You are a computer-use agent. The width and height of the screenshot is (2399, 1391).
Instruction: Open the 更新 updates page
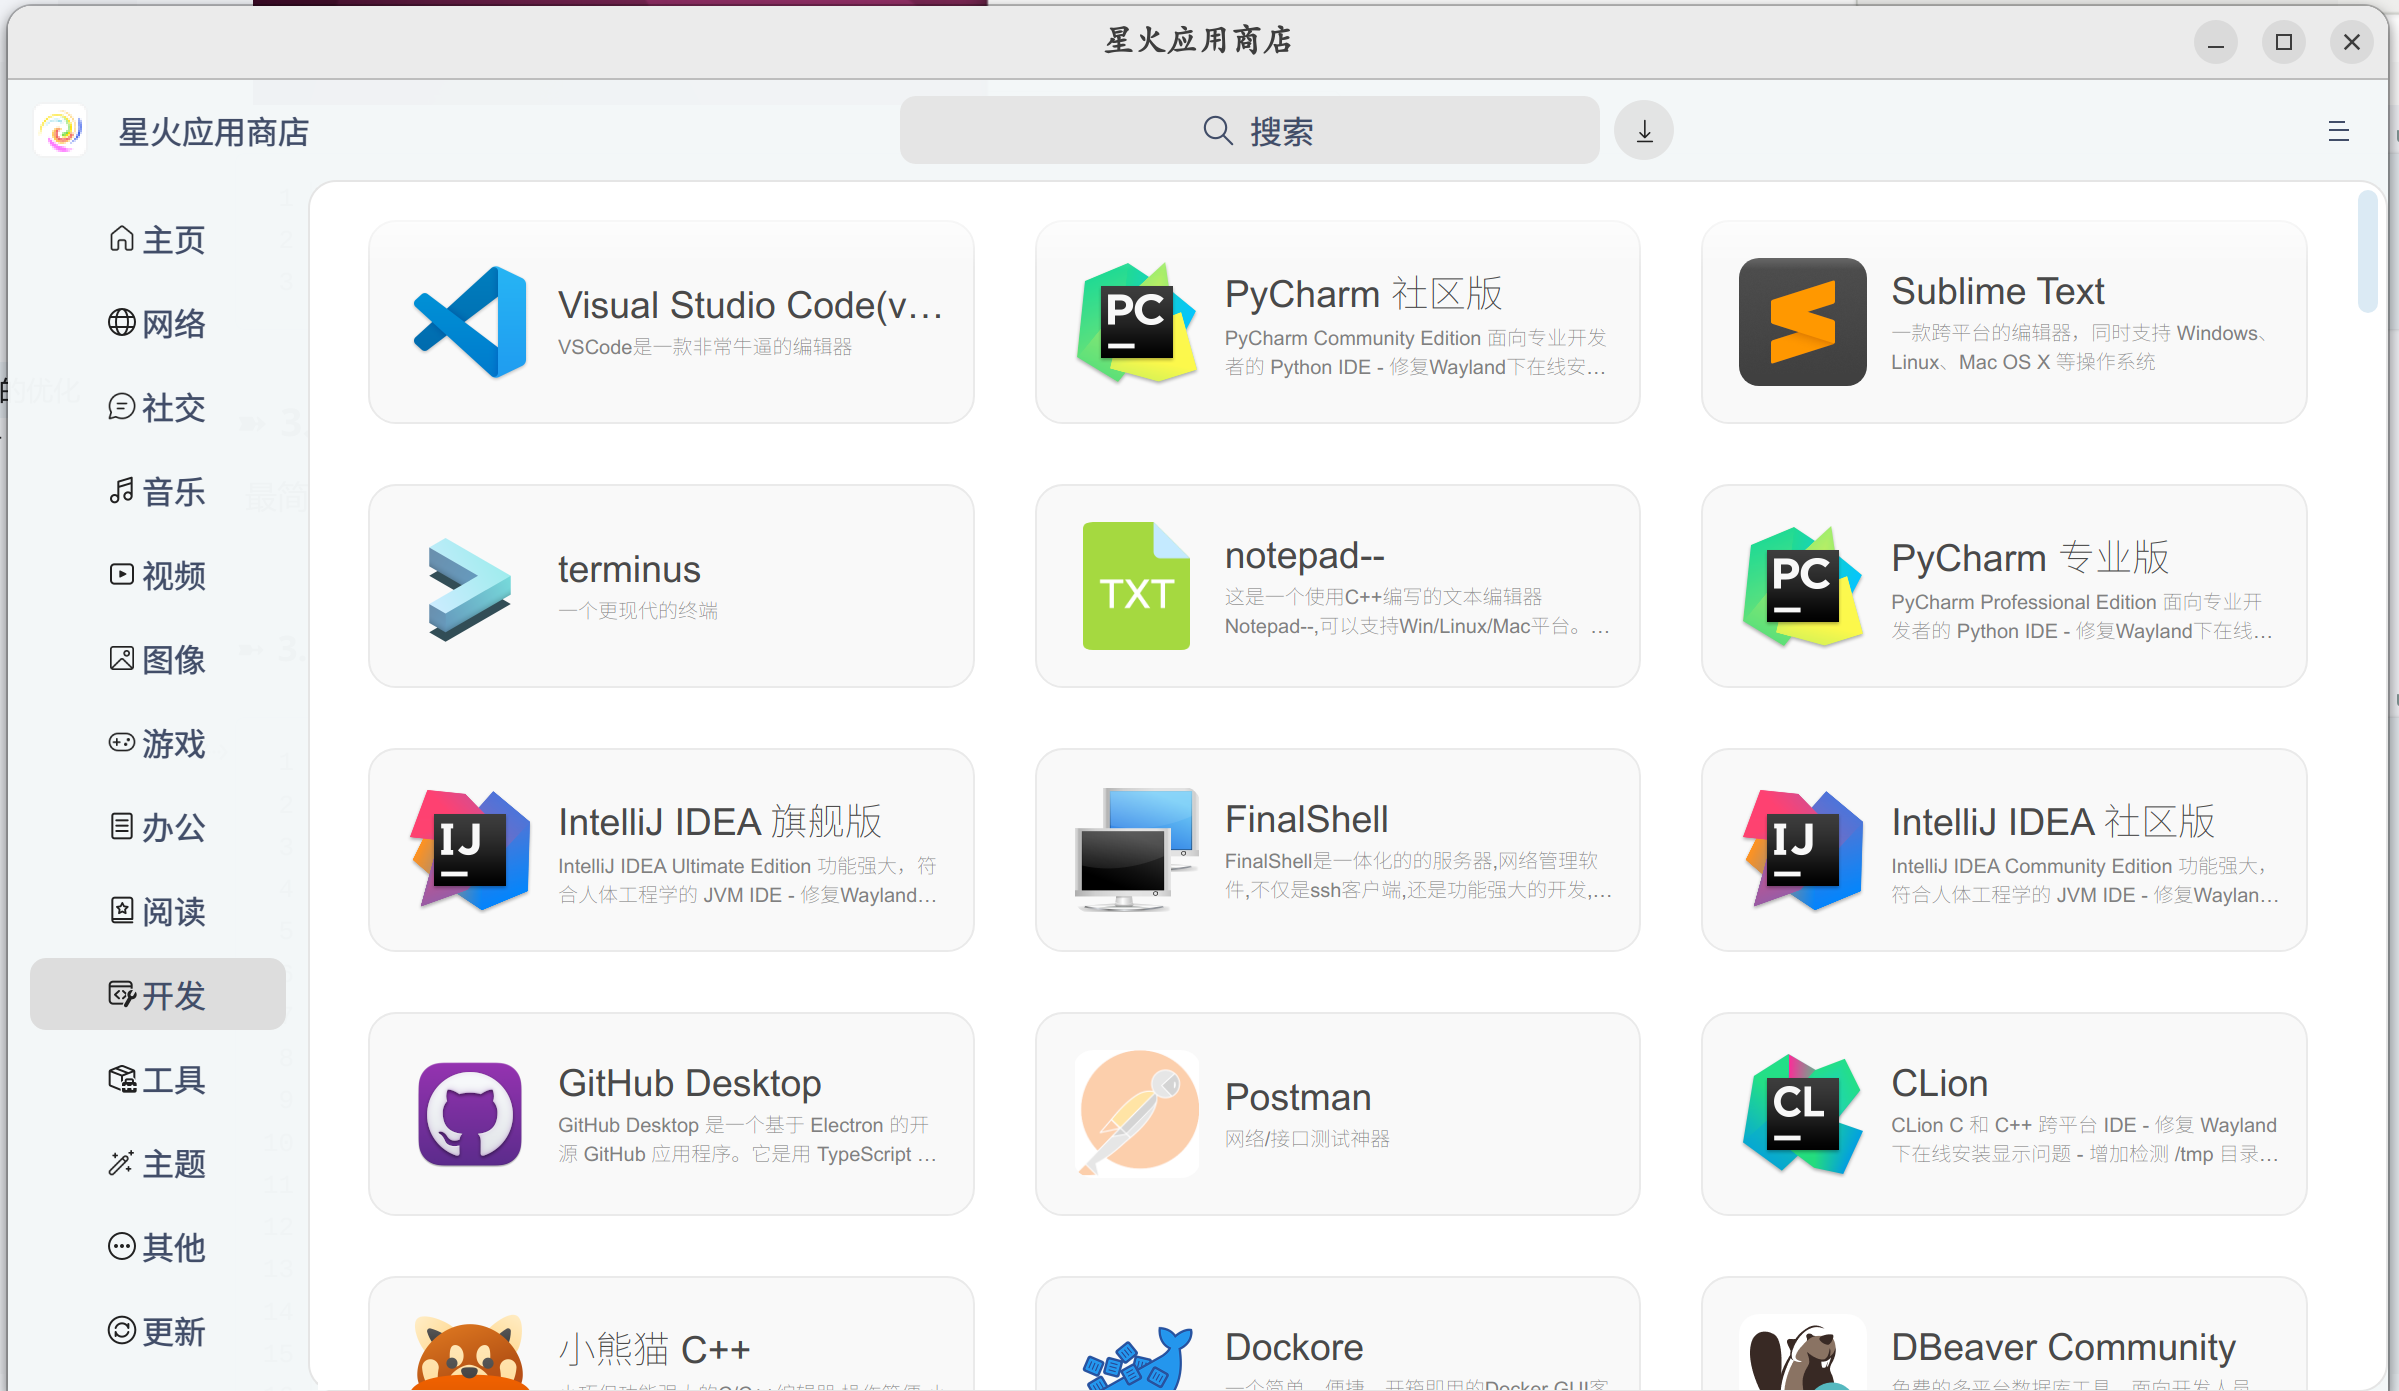[x=157, y=1332]
